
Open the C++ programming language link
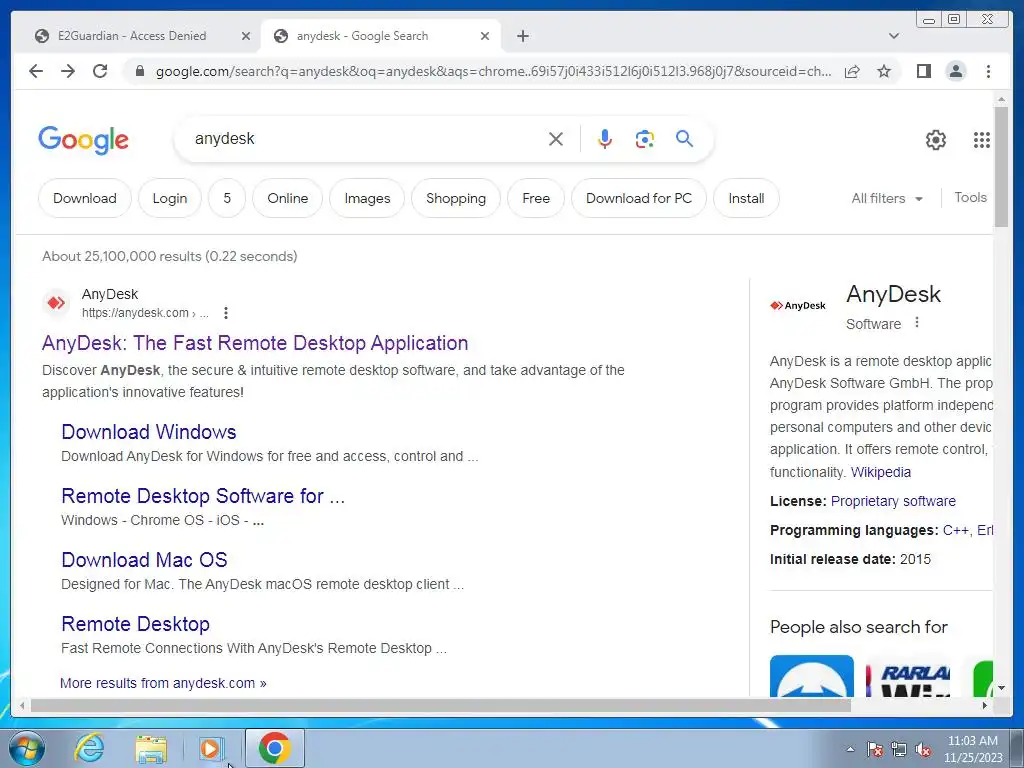(955, 530)
